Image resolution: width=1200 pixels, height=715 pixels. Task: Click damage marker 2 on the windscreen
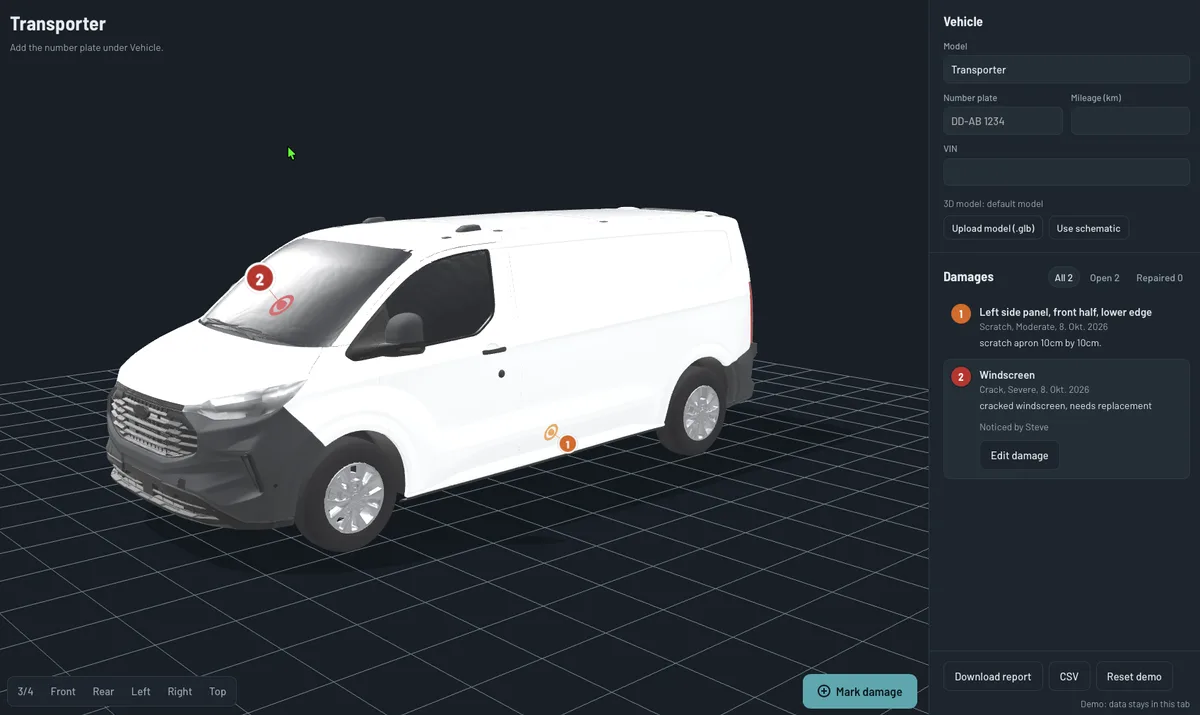coord(260,279)
